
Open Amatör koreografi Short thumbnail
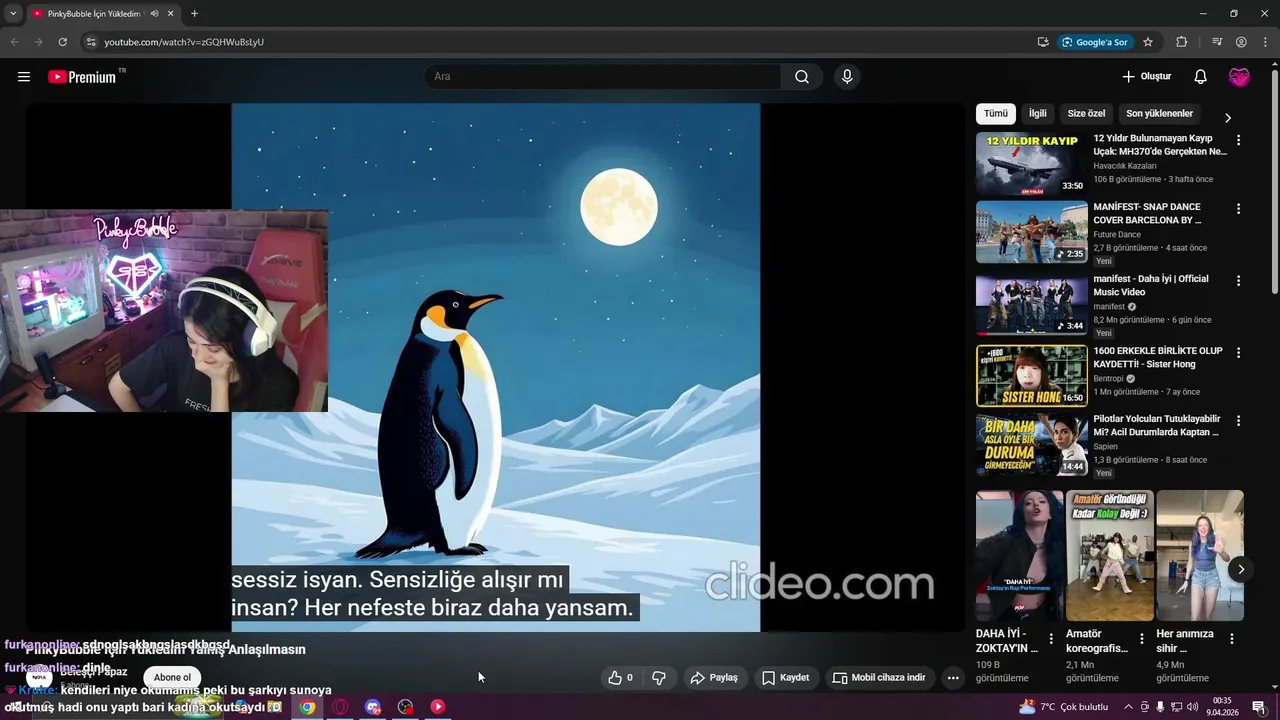pyautogui.click(x=1110, y=555)
